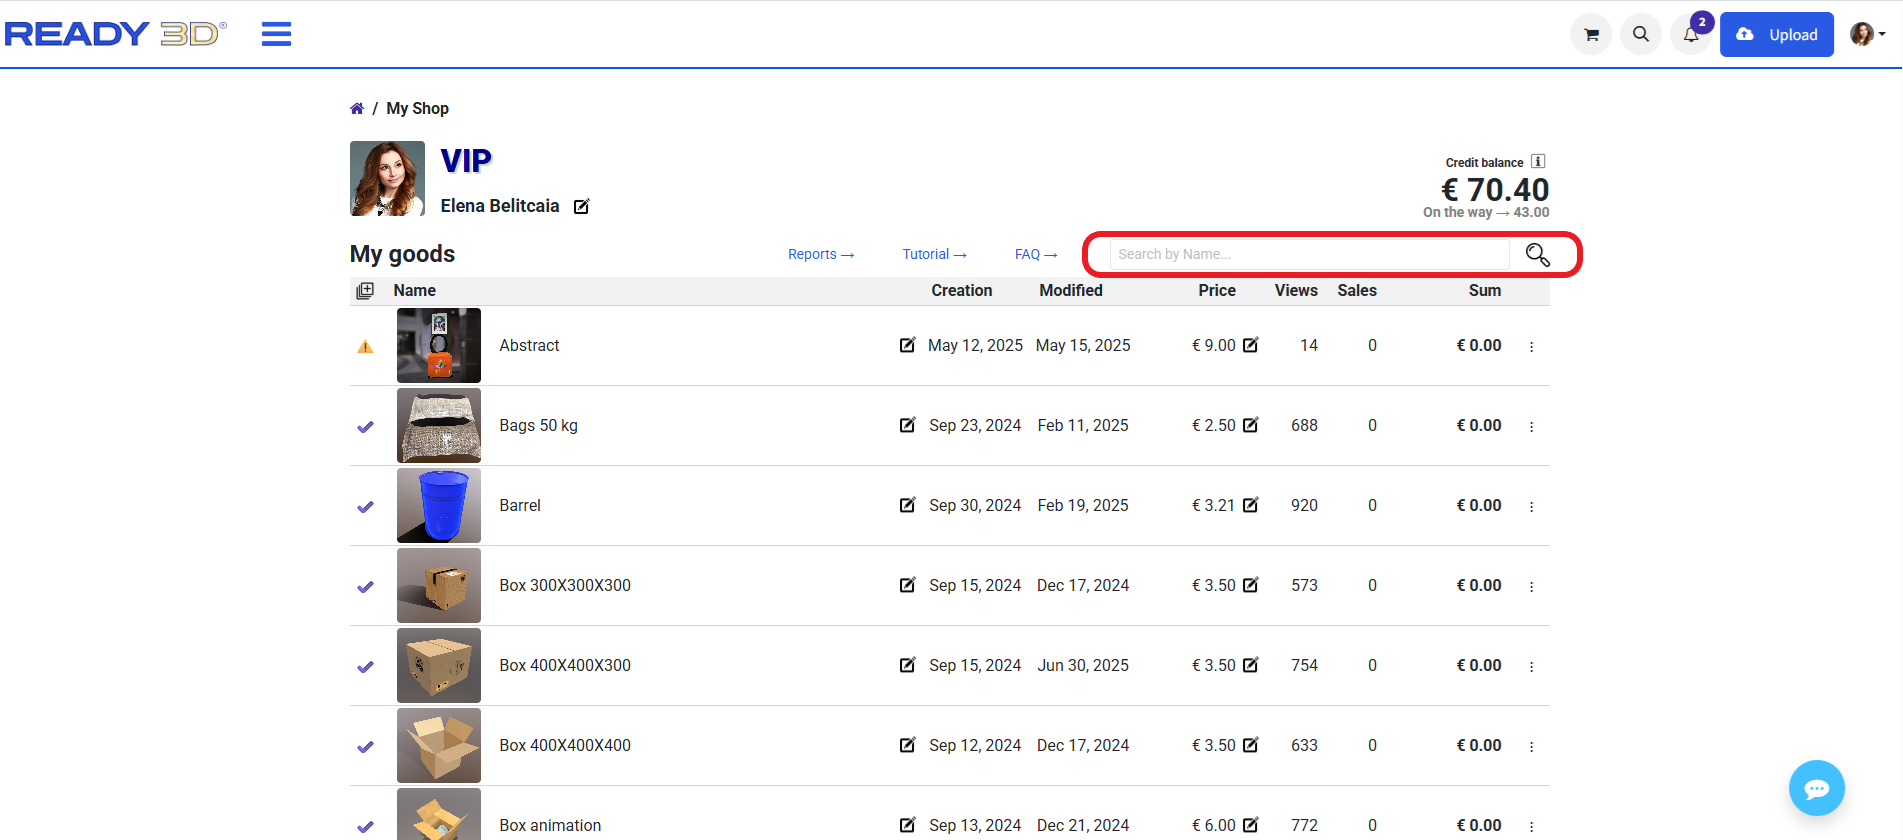This screenshot has width=1903, height=840.
Task: Click the status checkmark of Box 300X300X300
Action: click(365, 586)
